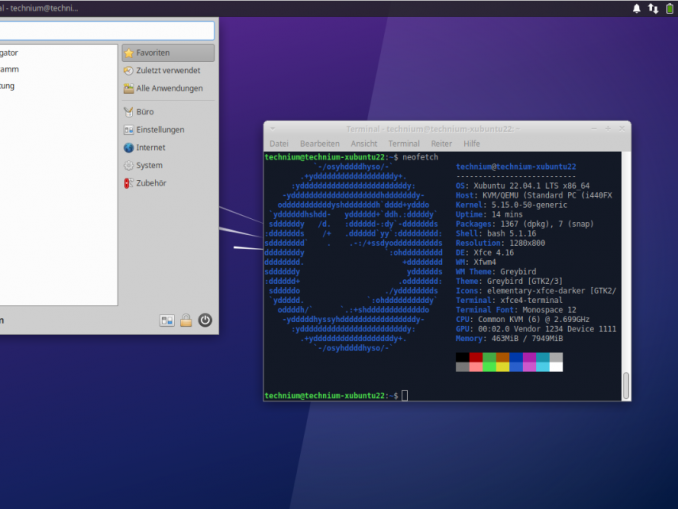Click the white color block in neofetch output
Screen dimensions: 678x509
(556, 367)
